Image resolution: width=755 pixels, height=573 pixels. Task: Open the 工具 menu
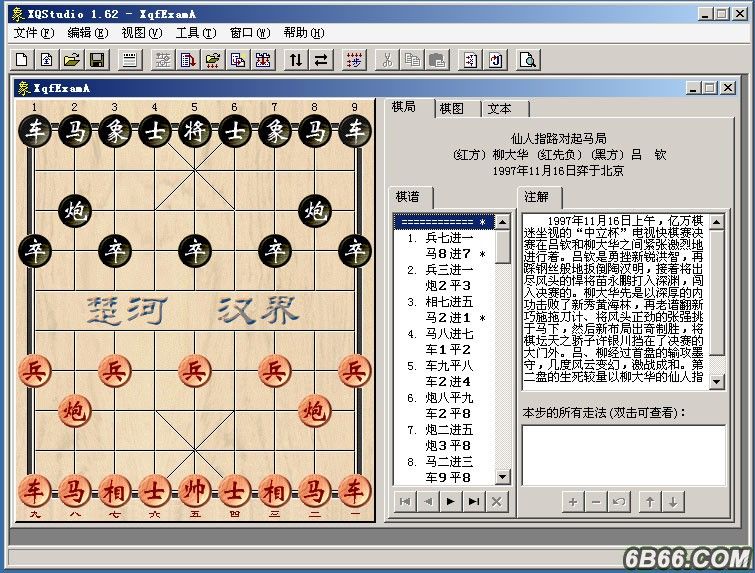195,33
